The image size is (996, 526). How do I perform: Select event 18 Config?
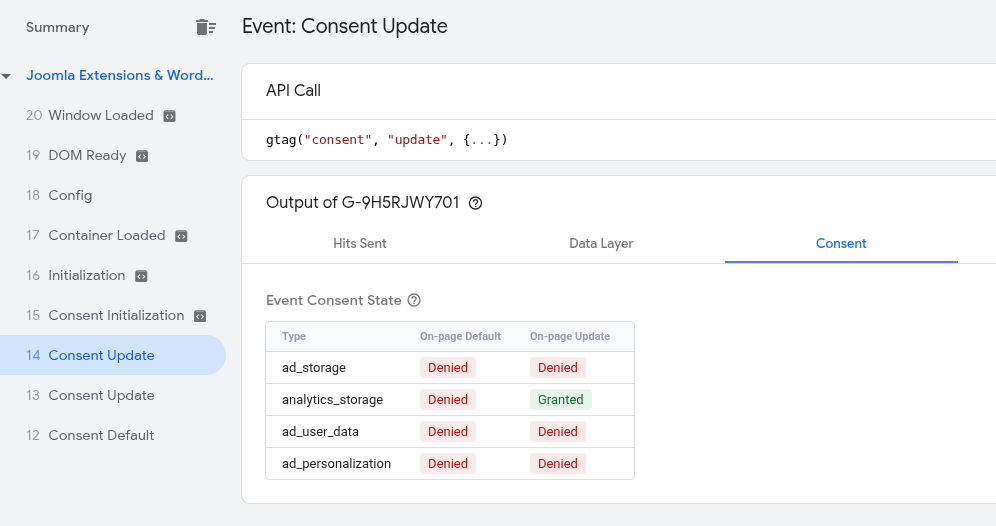pyautogui.click(x=59, y=196)
